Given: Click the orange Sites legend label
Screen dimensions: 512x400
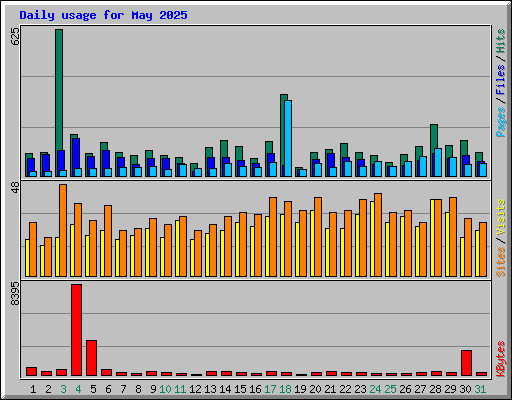Looking at the screenshot, I should click(501, 262).
